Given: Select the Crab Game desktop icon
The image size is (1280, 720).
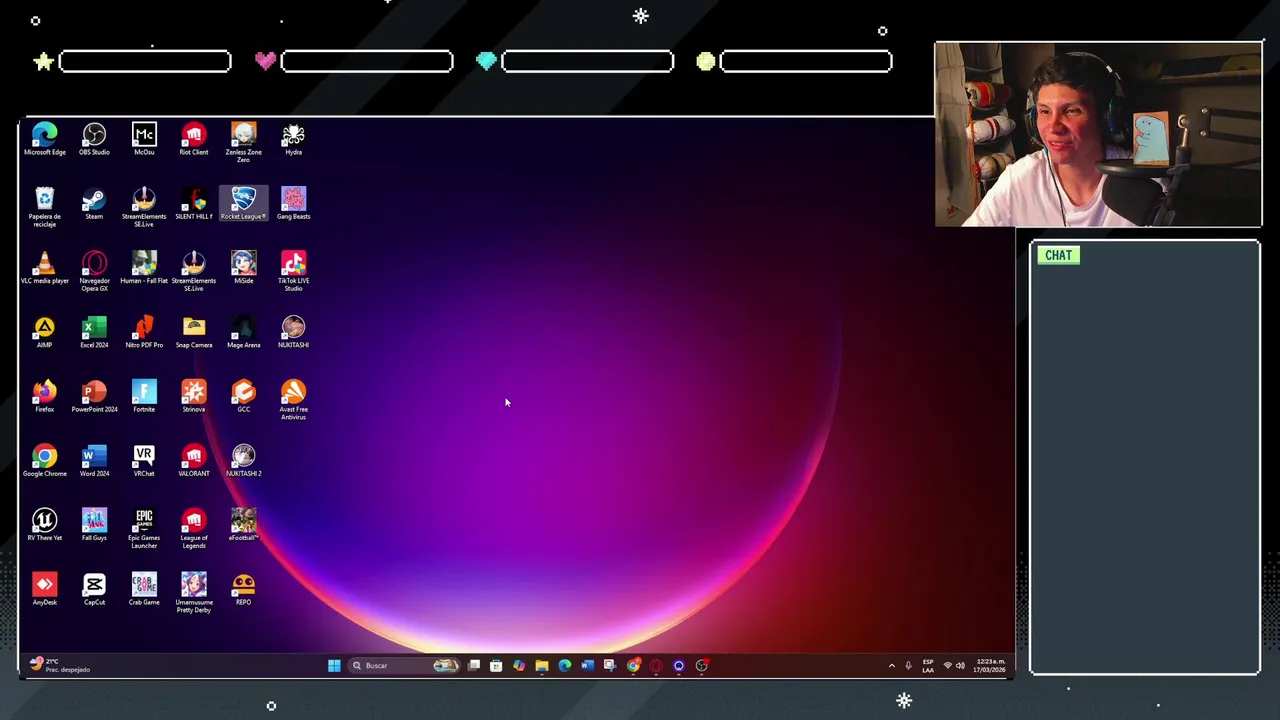Looking at the screenshot, I should click(144, 589).
